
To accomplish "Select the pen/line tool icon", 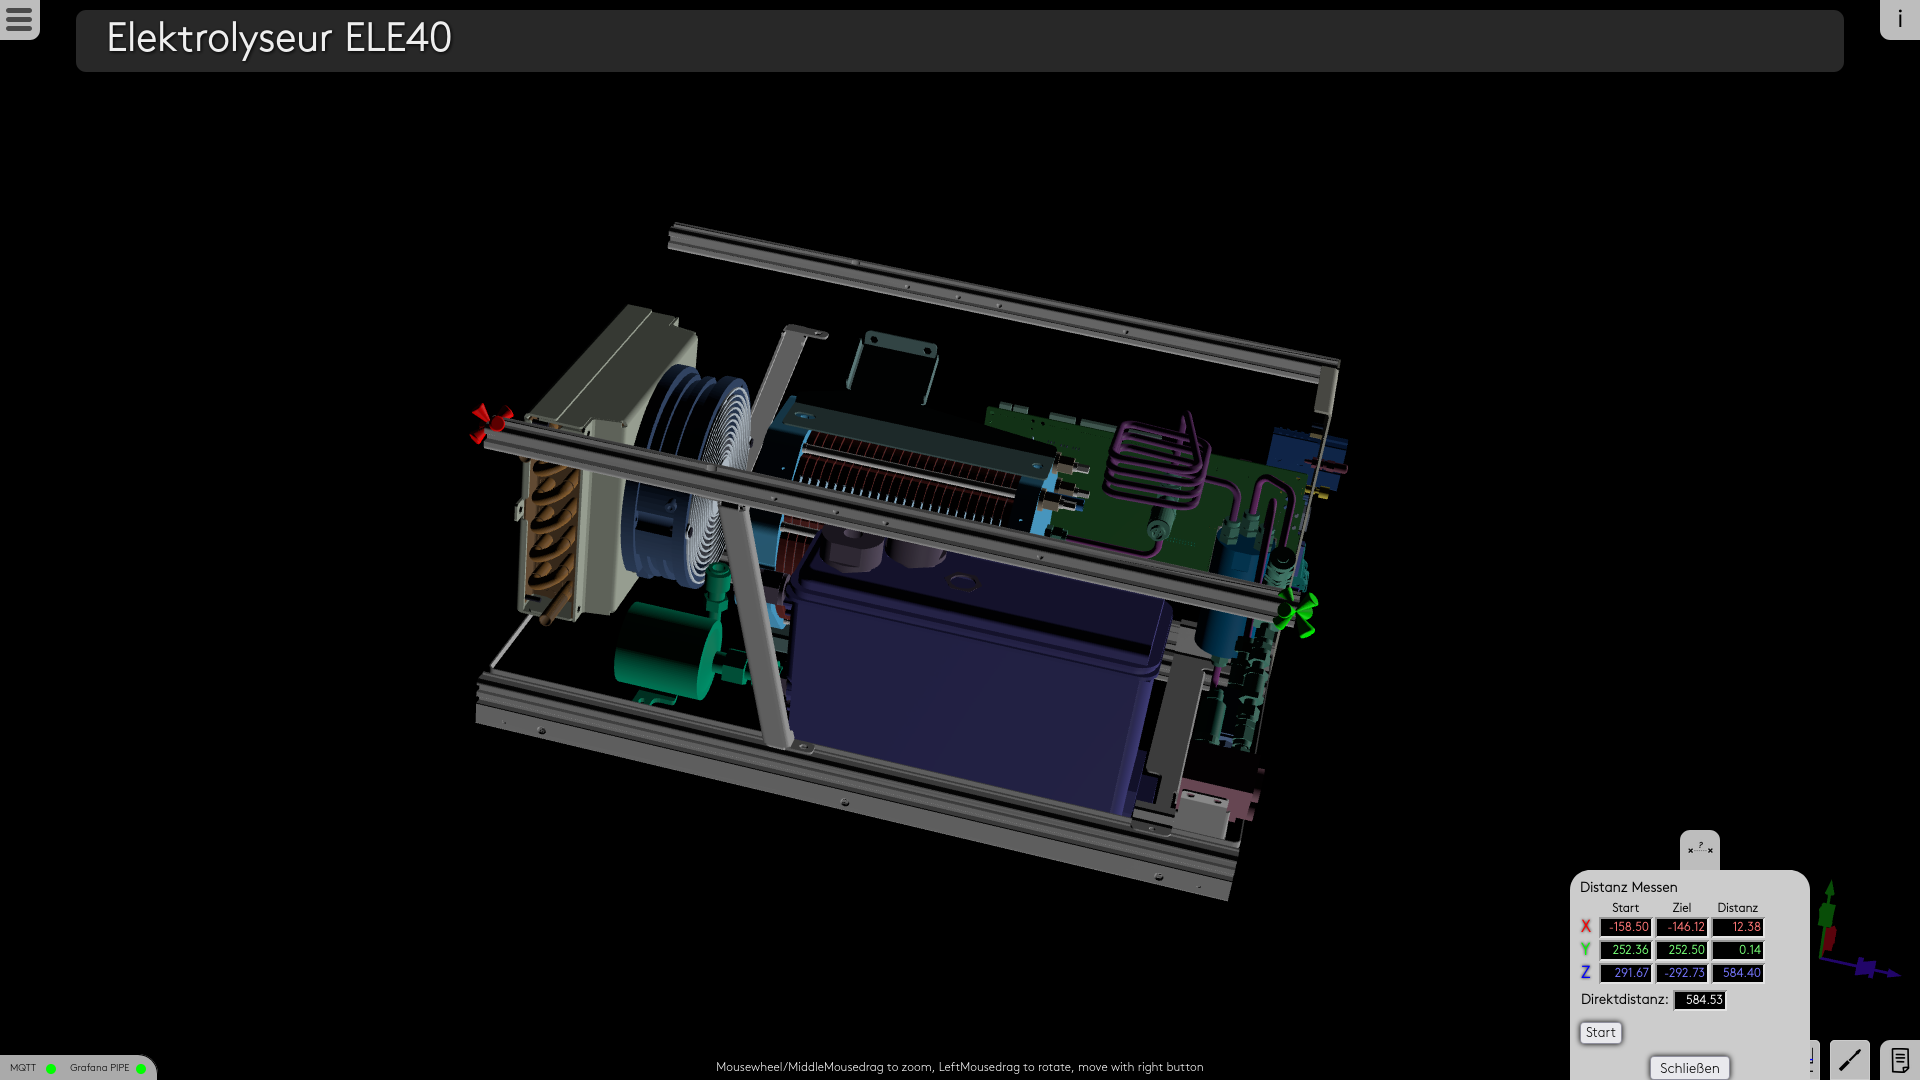I will (1849, 1059).
